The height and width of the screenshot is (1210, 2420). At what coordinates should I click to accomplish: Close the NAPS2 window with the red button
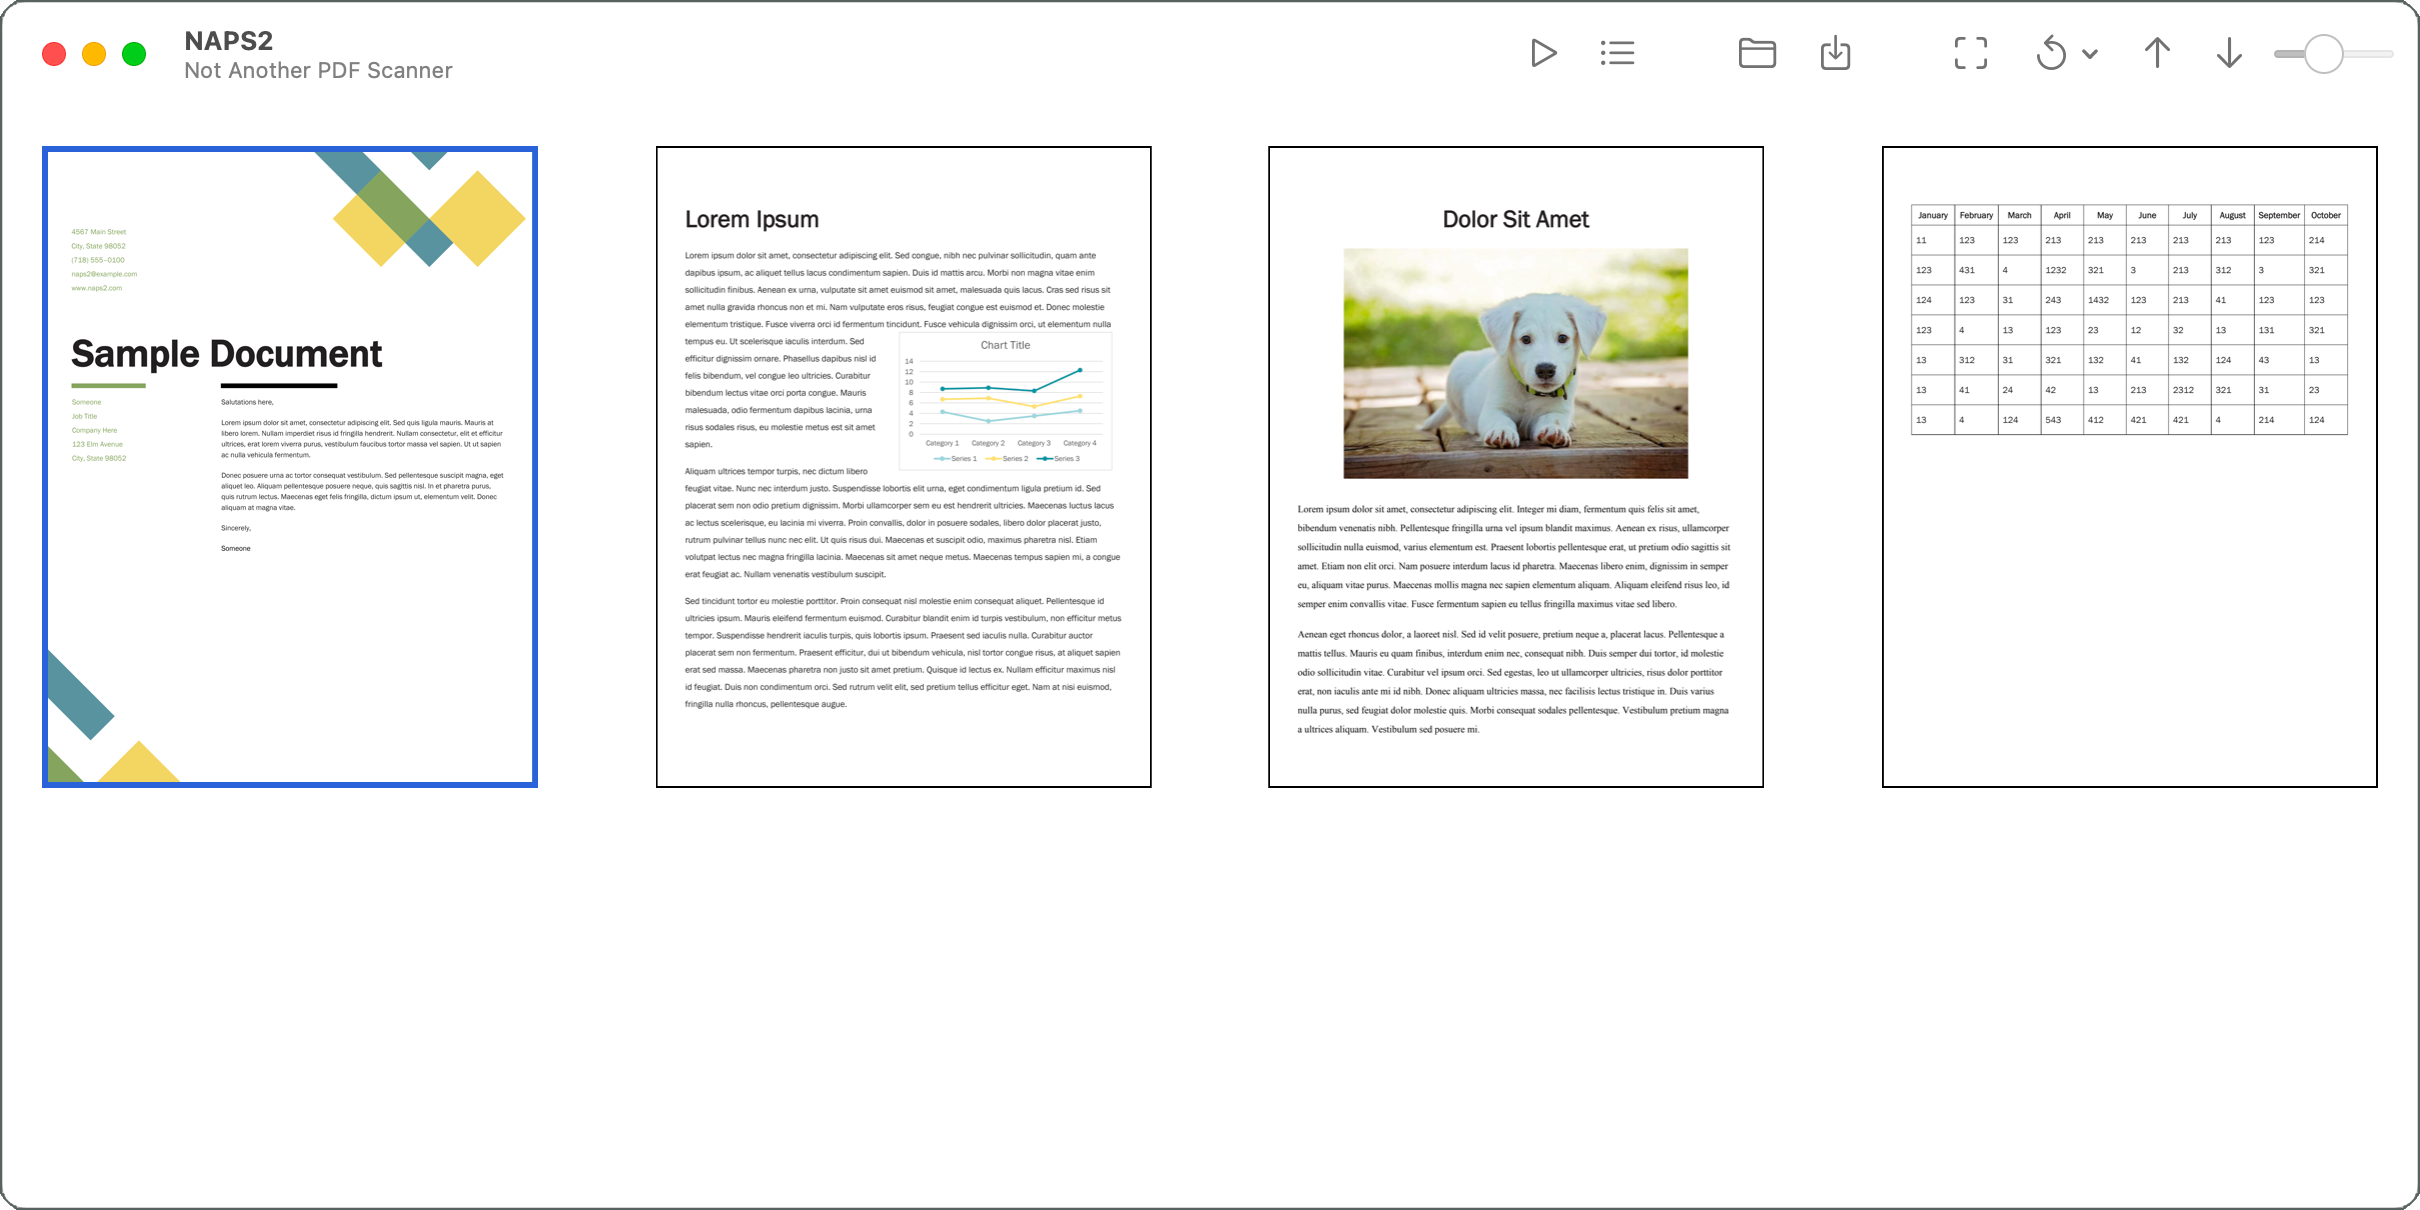[x=54, y=54]
